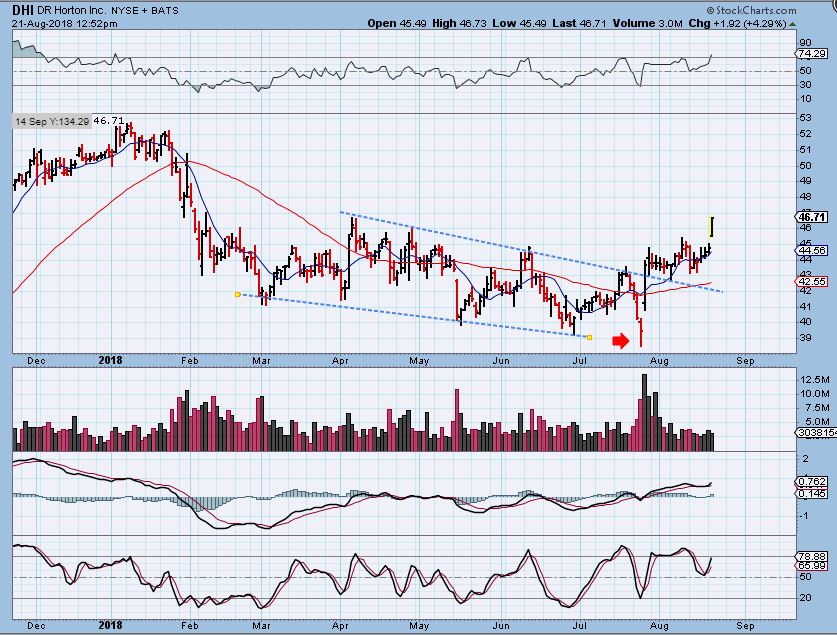
Task: Click the 42.55 moving average tag
Action: pos(812,281)
